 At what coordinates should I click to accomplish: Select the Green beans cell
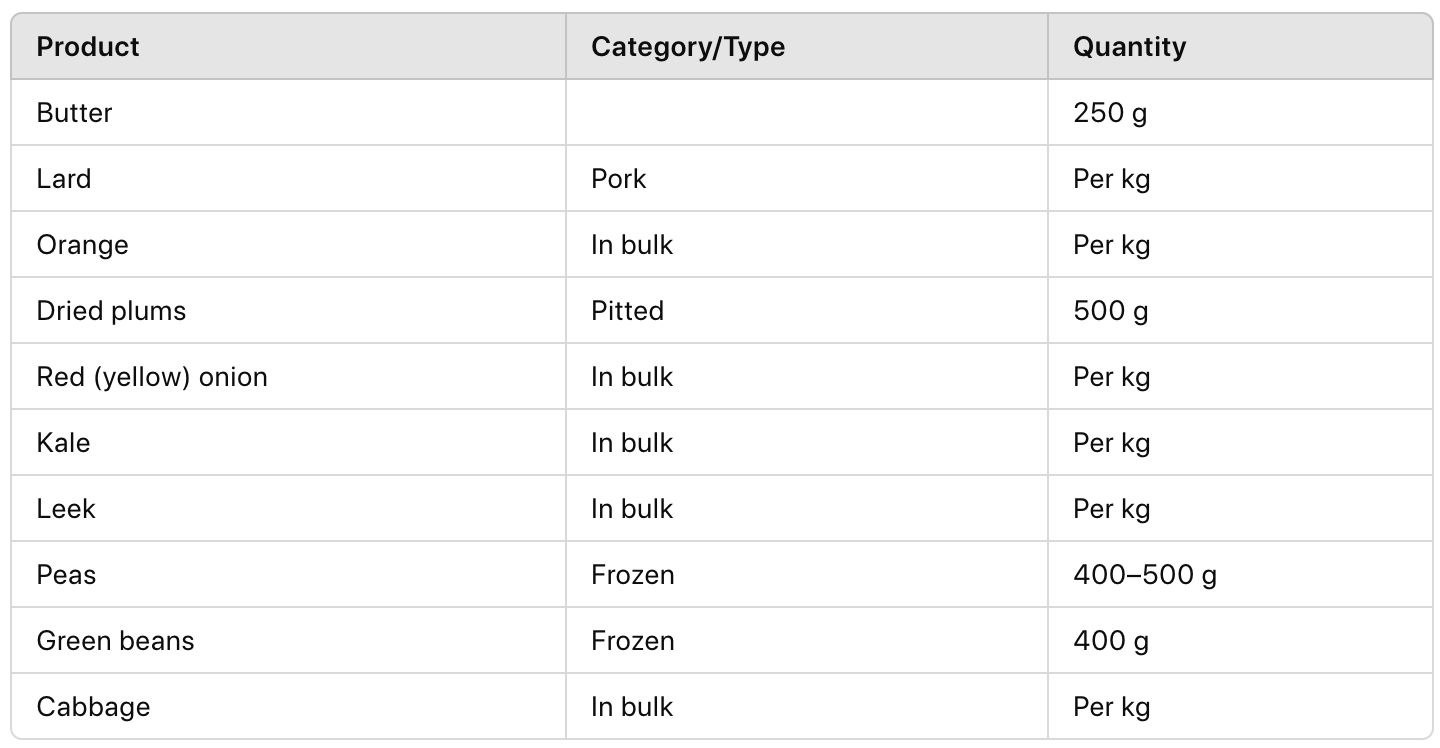pyautogui.click(x=115, y=641)
